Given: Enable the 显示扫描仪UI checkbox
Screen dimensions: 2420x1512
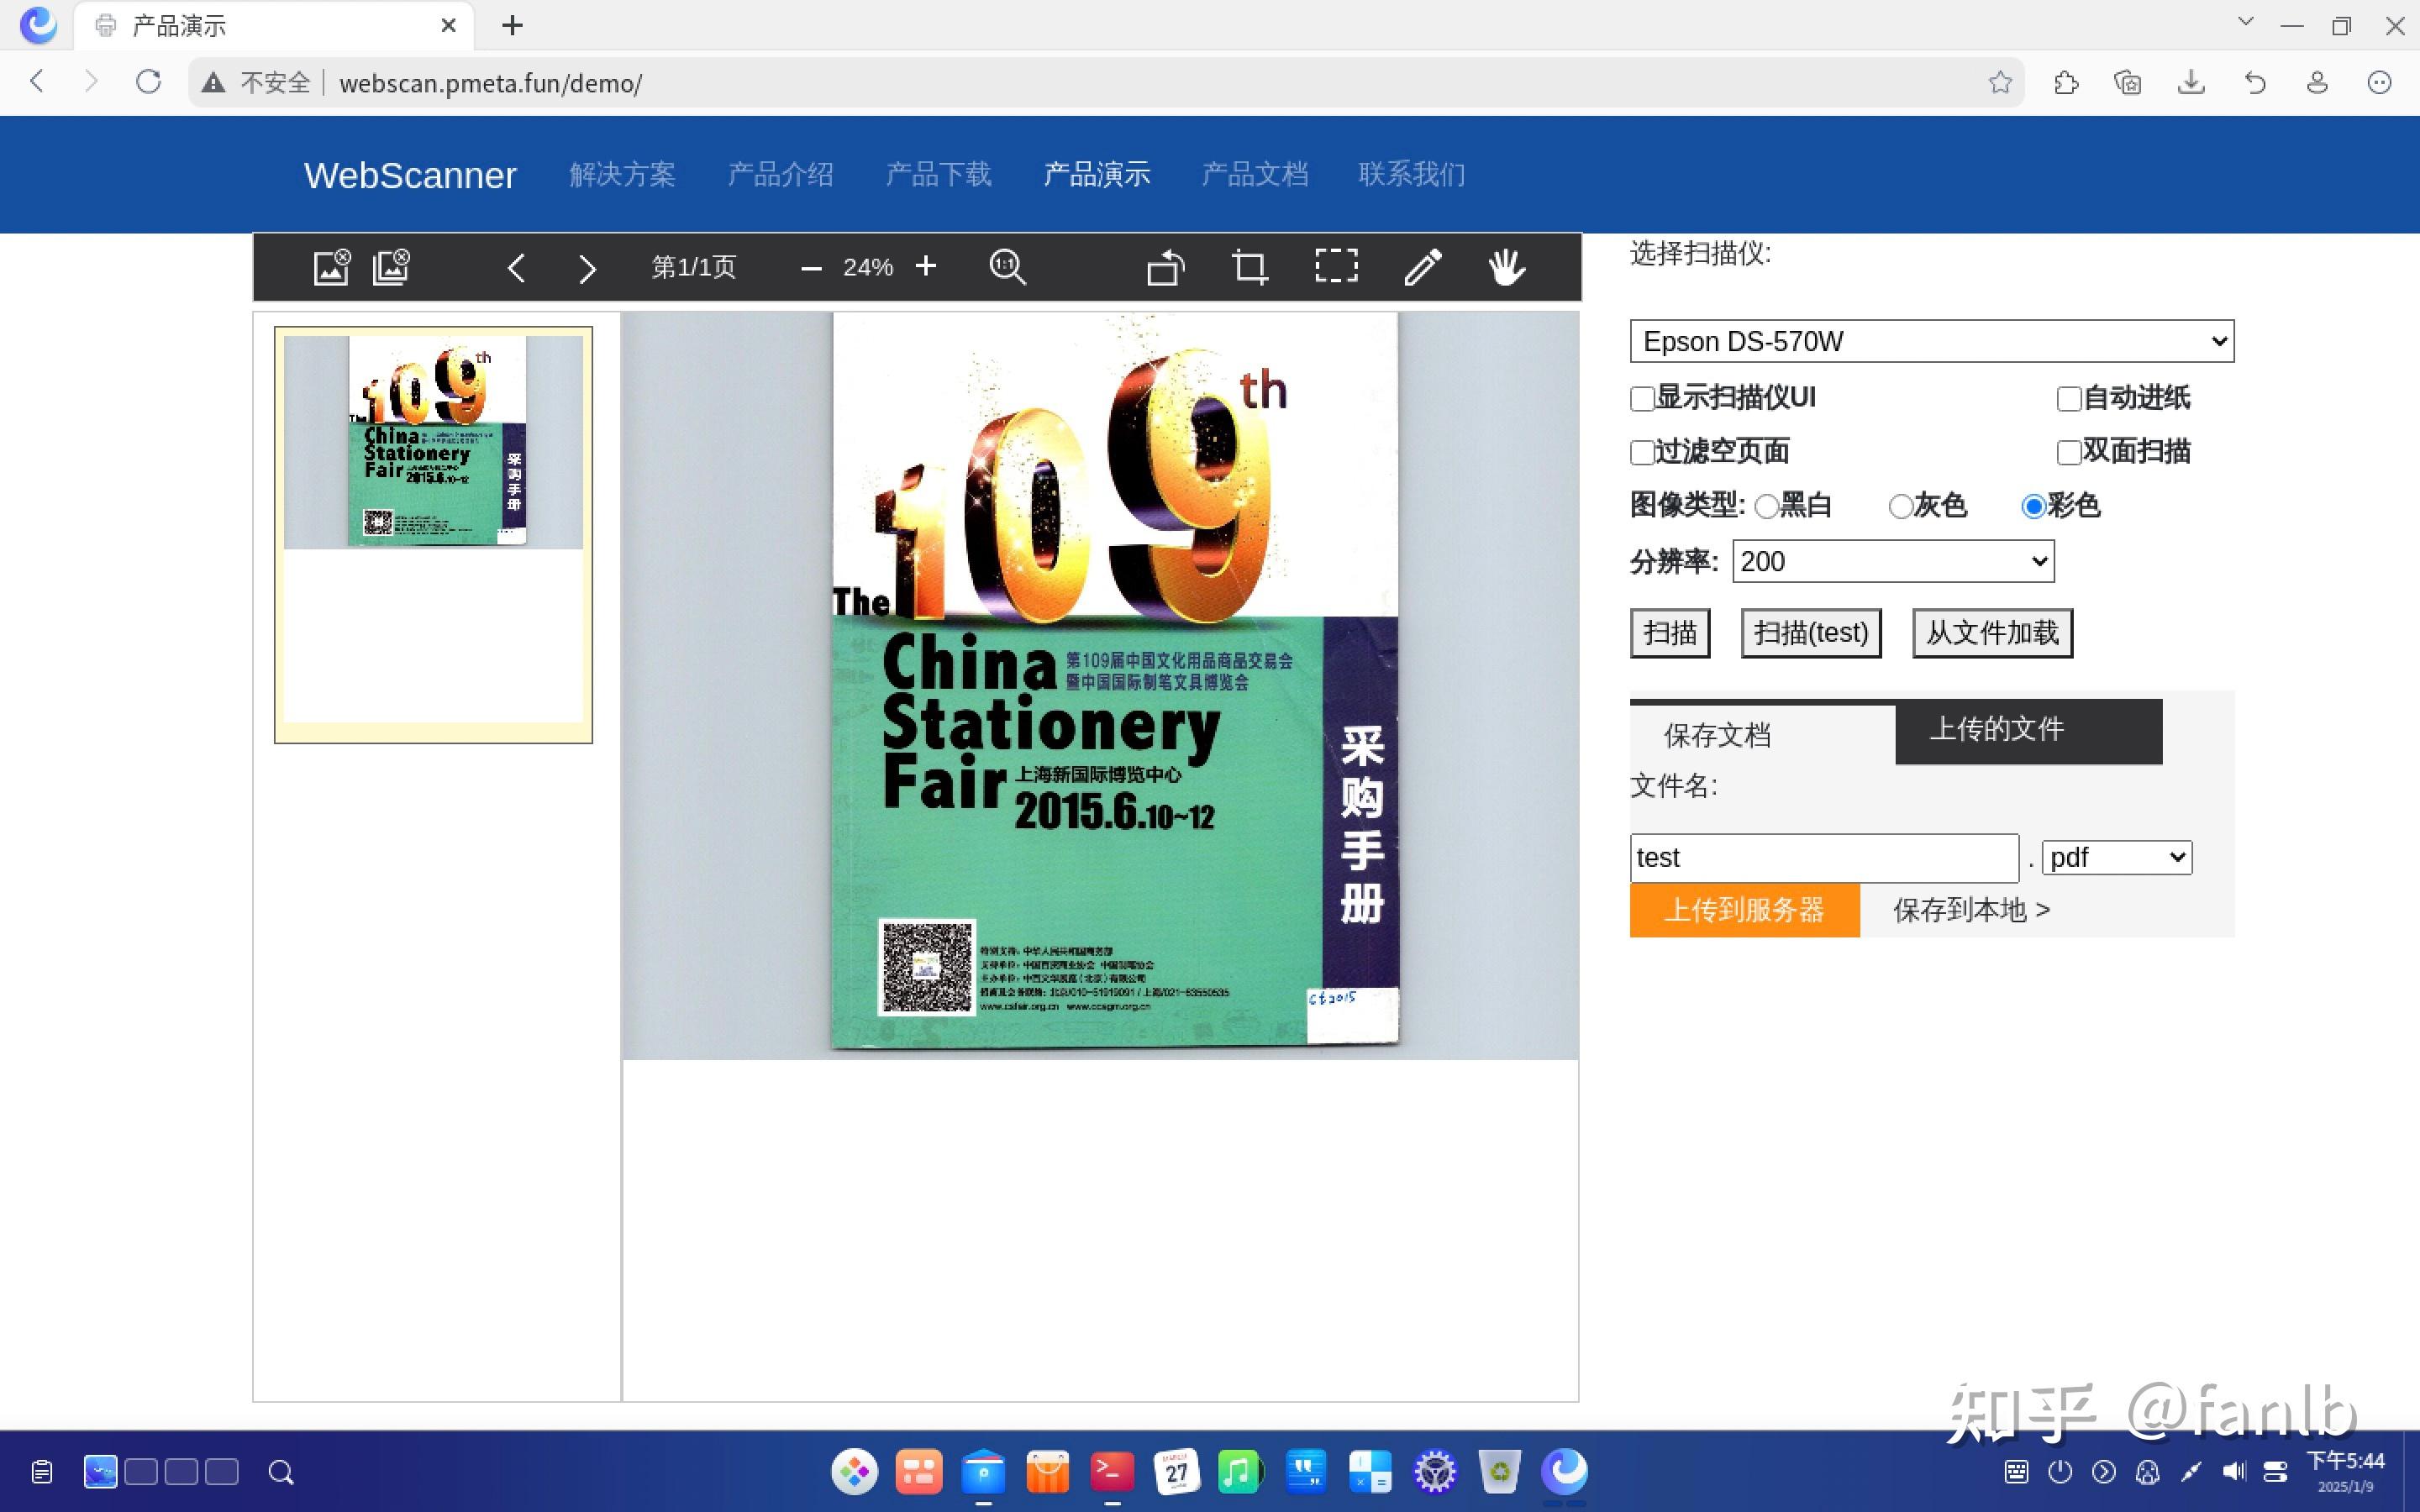Looking at the screenshot, I should [x=1641, y=397].
